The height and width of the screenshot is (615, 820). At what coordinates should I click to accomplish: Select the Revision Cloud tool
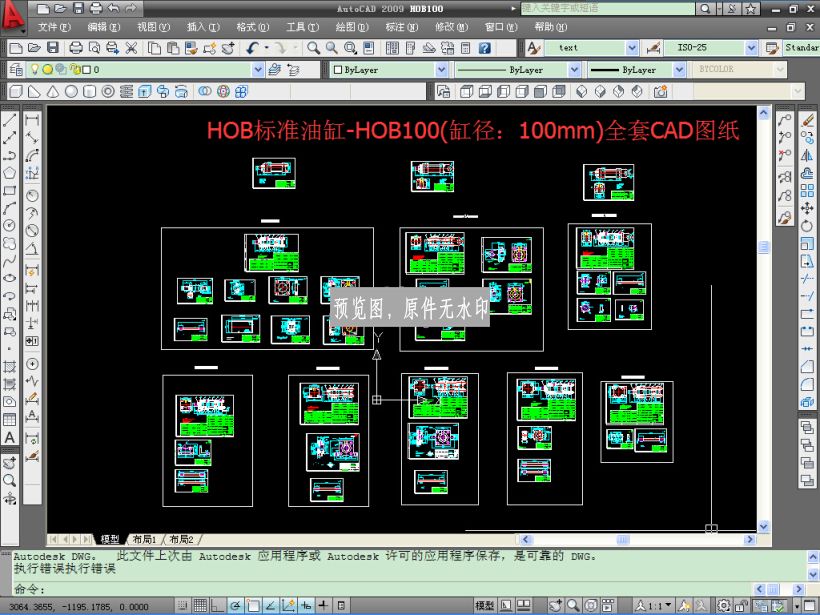[x=9, y=243]
